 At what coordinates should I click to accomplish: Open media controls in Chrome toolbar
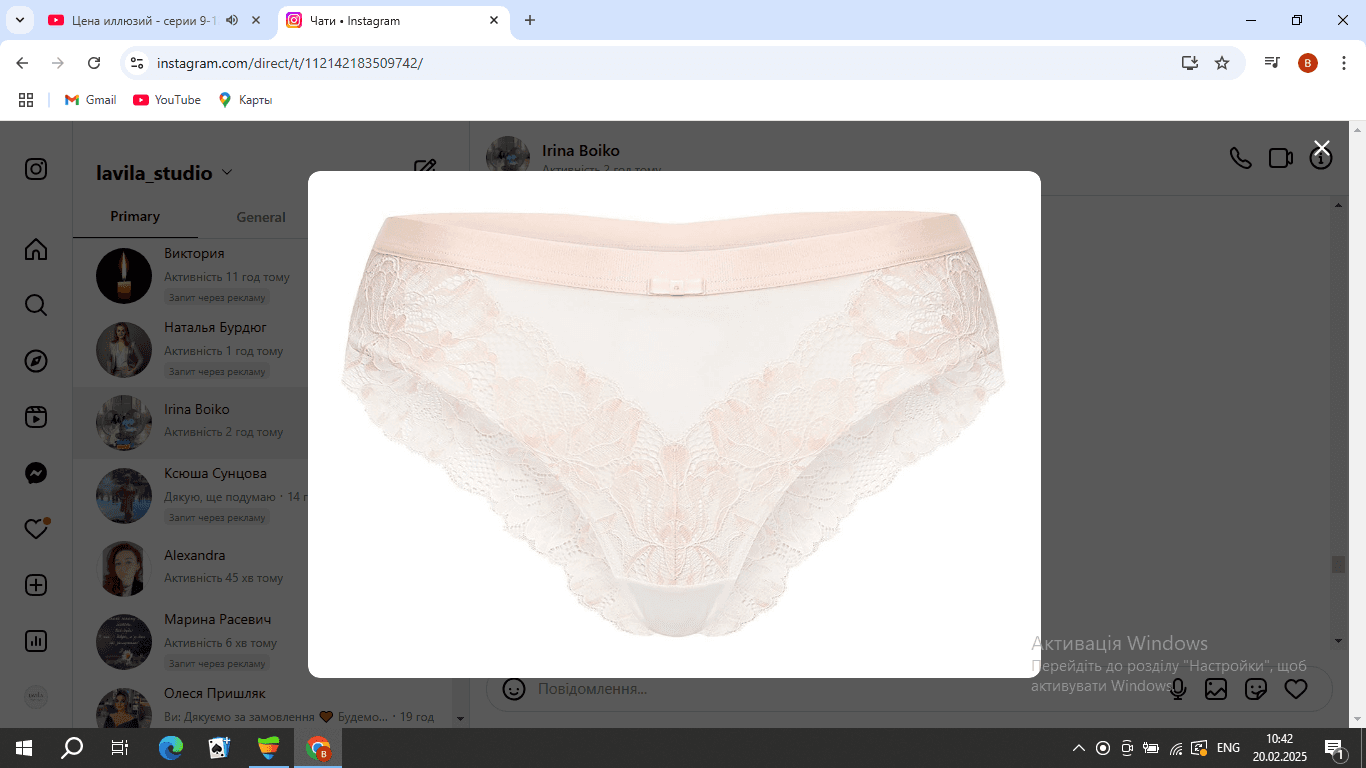tap(1272, 63)
